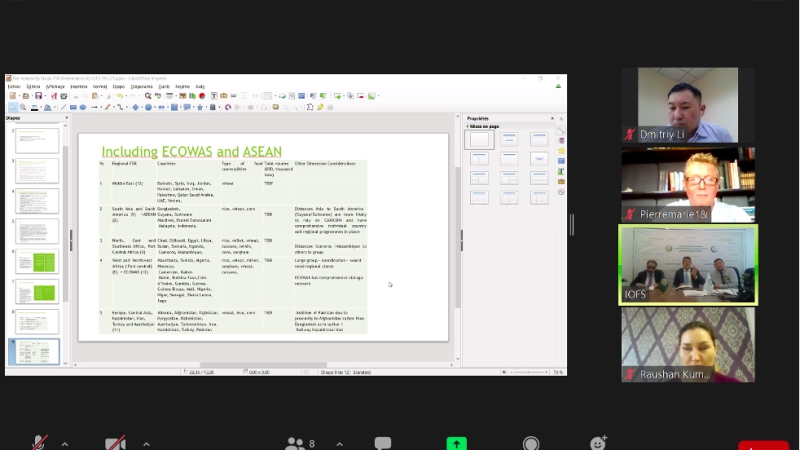The height and width of the screenshot is (450, 800).
Task: Choose the blank slide layout in Propriétés
Action: pos(481,140)
